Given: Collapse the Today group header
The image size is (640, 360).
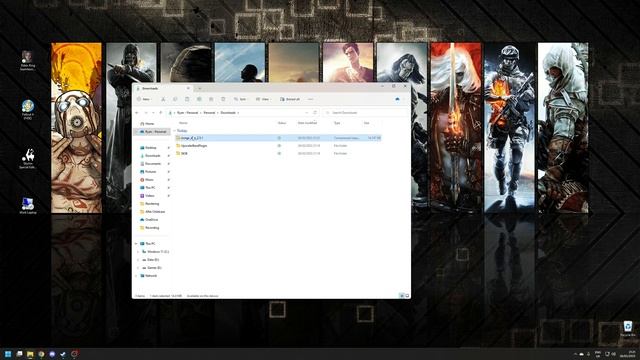Looking at the screenshot, I should pos(175,131).
